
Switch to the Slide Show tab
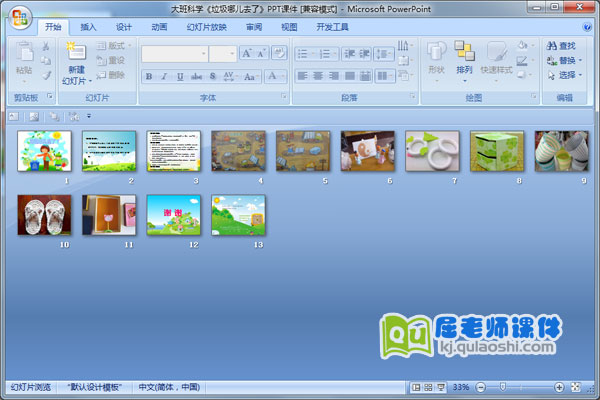tap(207, 27)
